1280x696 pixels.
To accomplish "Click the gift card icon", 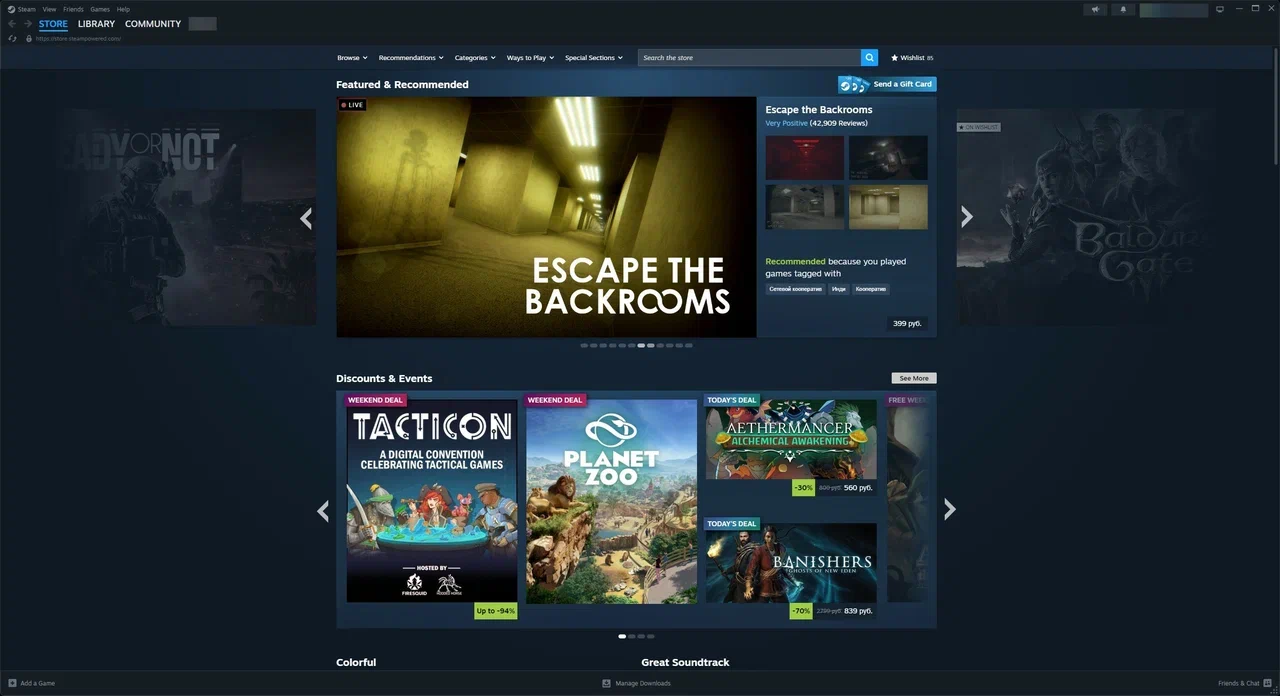I will pyautogui.click(x=854, y=85).
